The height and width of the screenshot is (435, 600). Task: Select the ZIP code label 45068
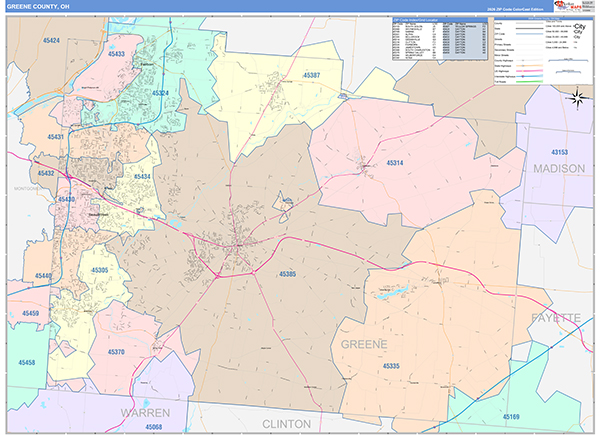[x=153, y=427]
